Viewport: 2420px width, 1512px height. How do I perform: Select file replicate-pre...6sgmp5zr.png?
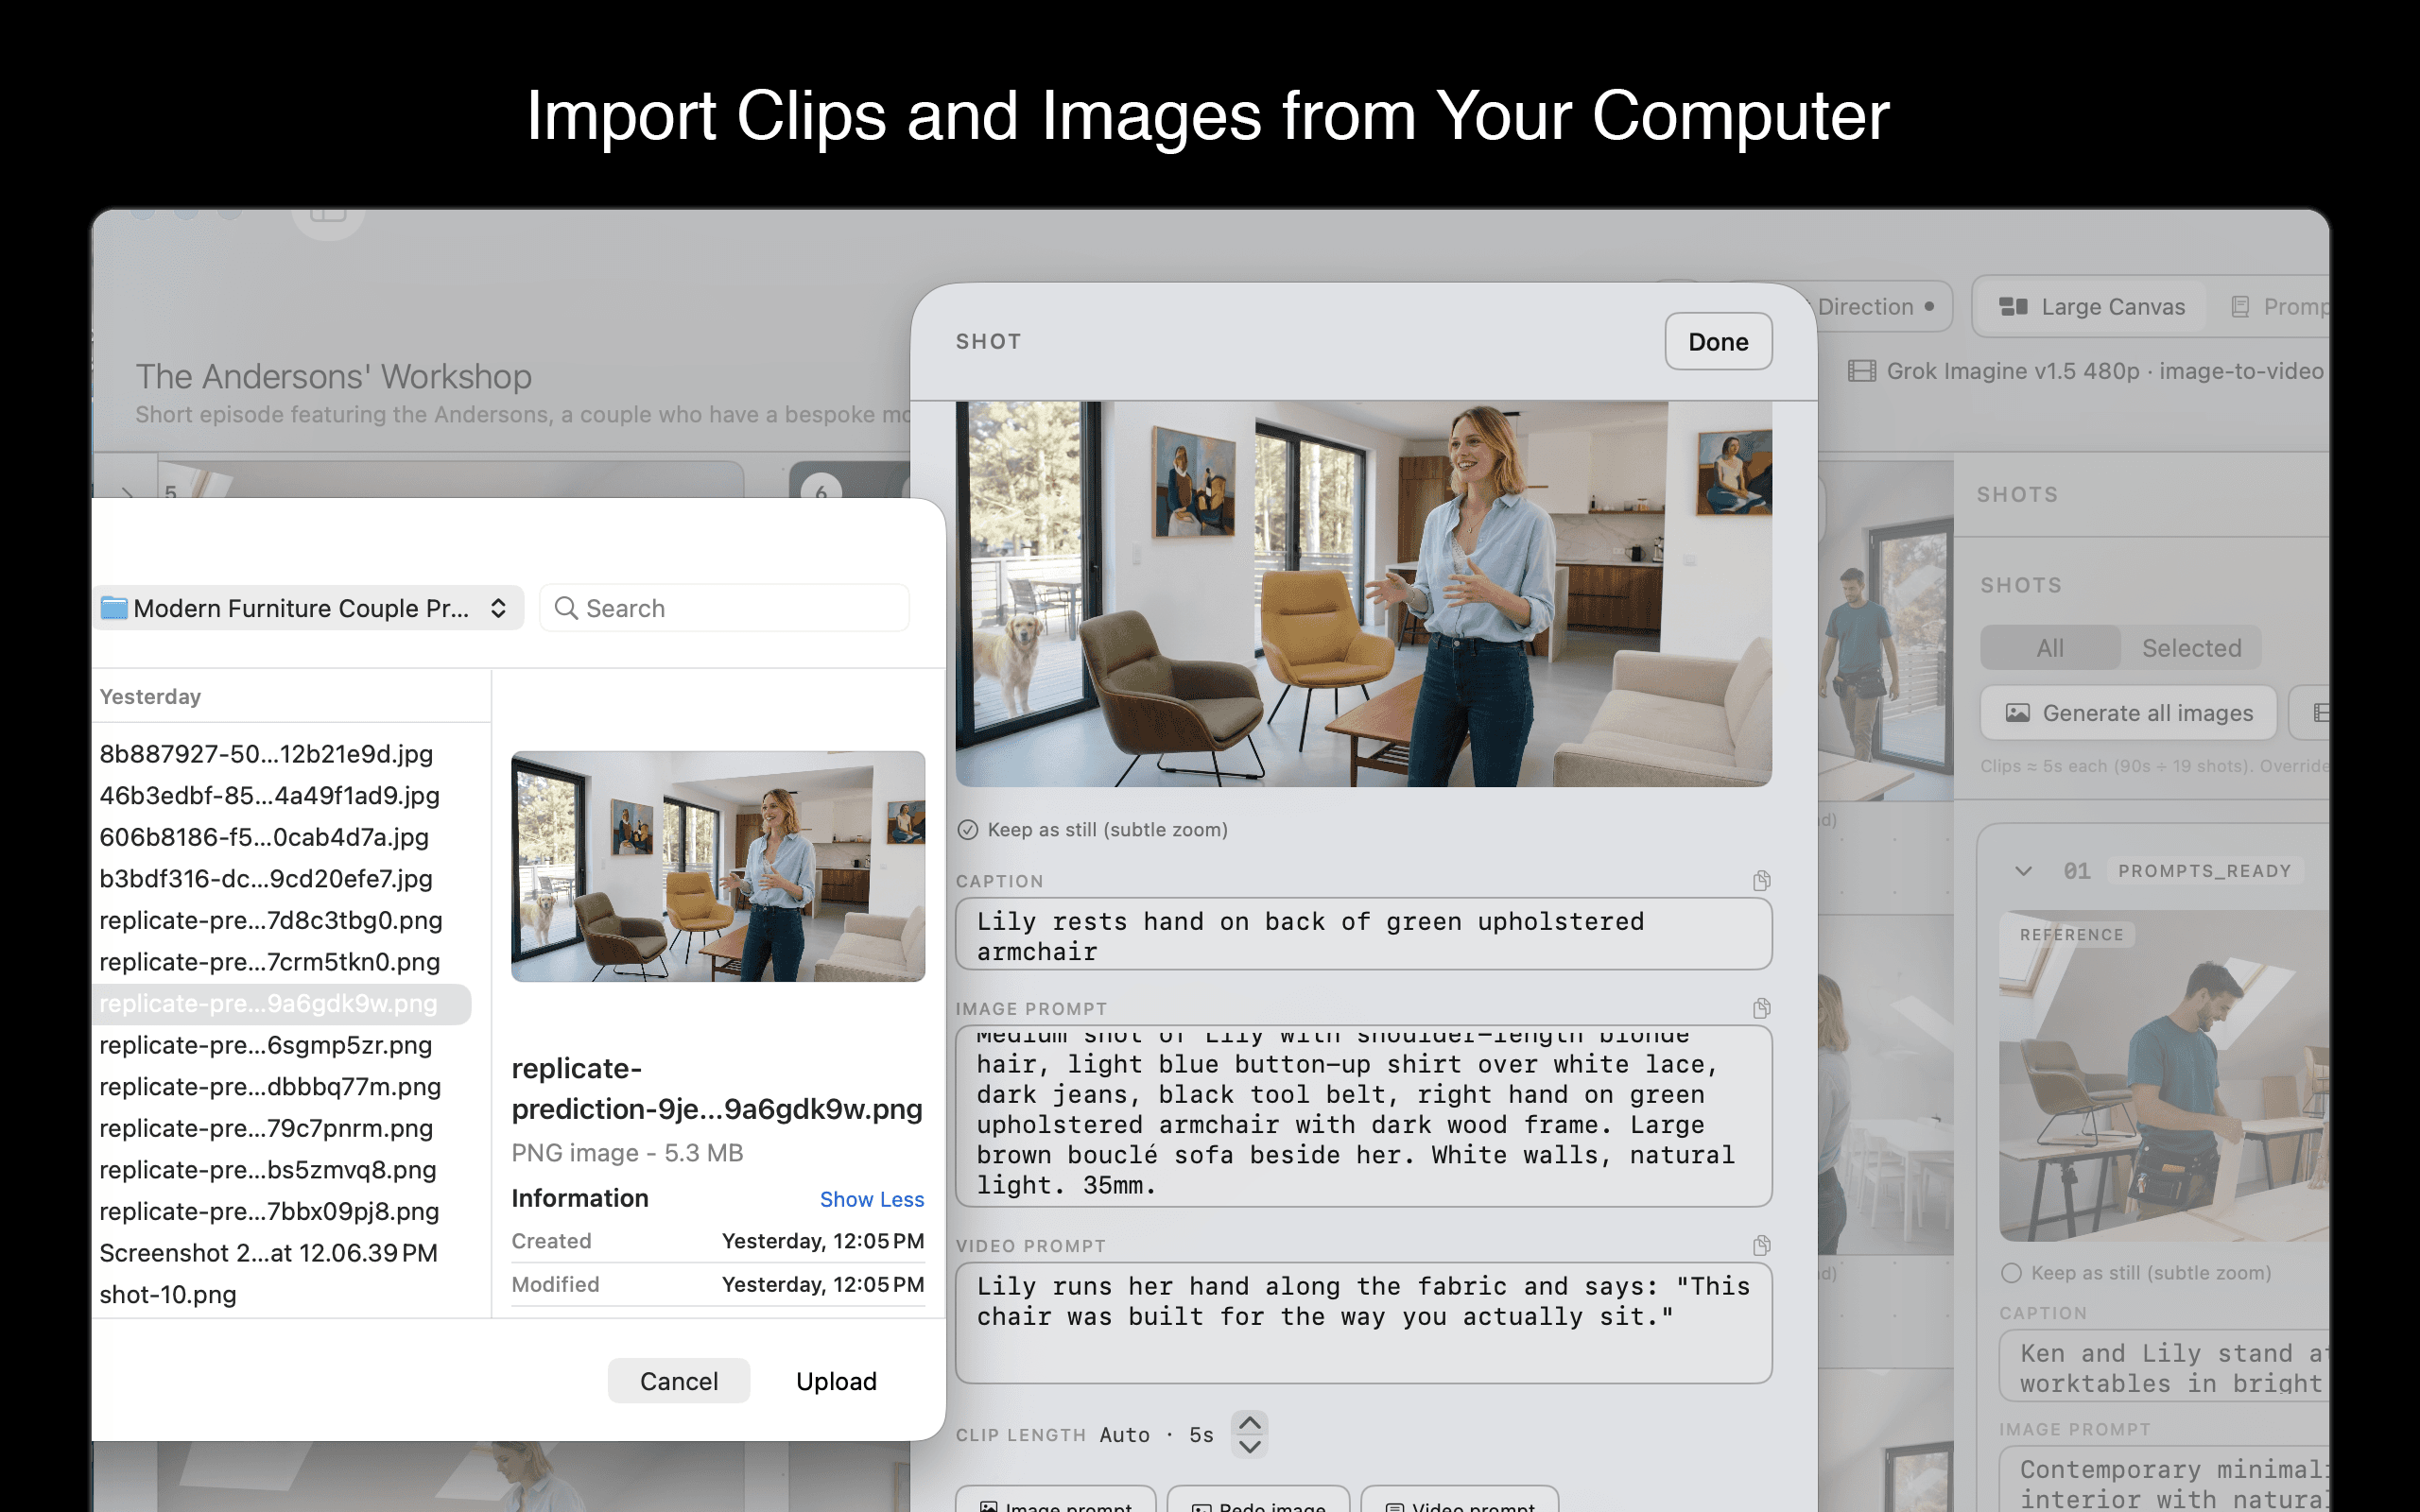click(x=266, y=1045)
